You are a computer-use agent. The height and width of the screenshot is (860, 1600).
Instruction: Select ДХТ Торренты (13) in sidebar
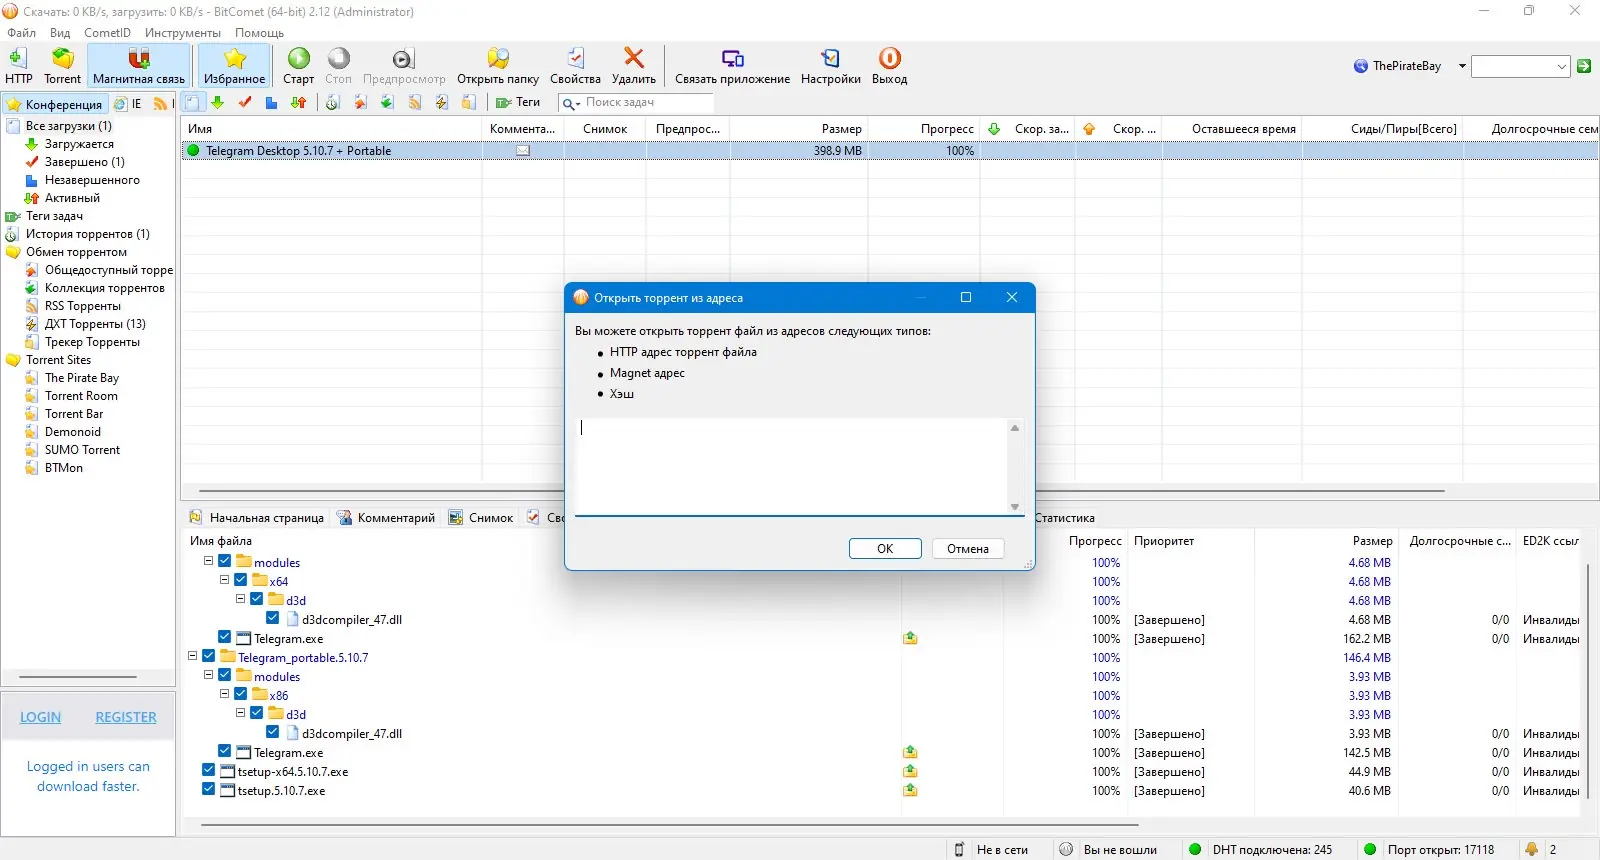95,324
